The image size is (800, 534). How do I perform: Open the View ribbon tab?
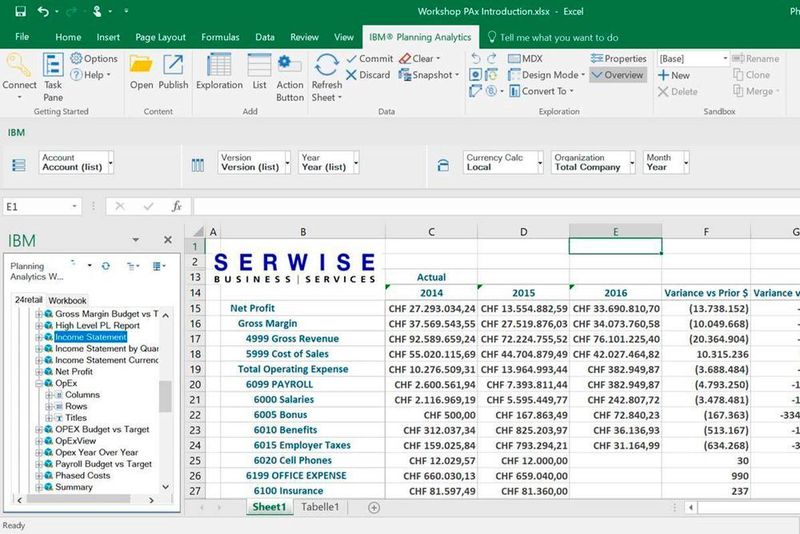click(x=343, y=37)
